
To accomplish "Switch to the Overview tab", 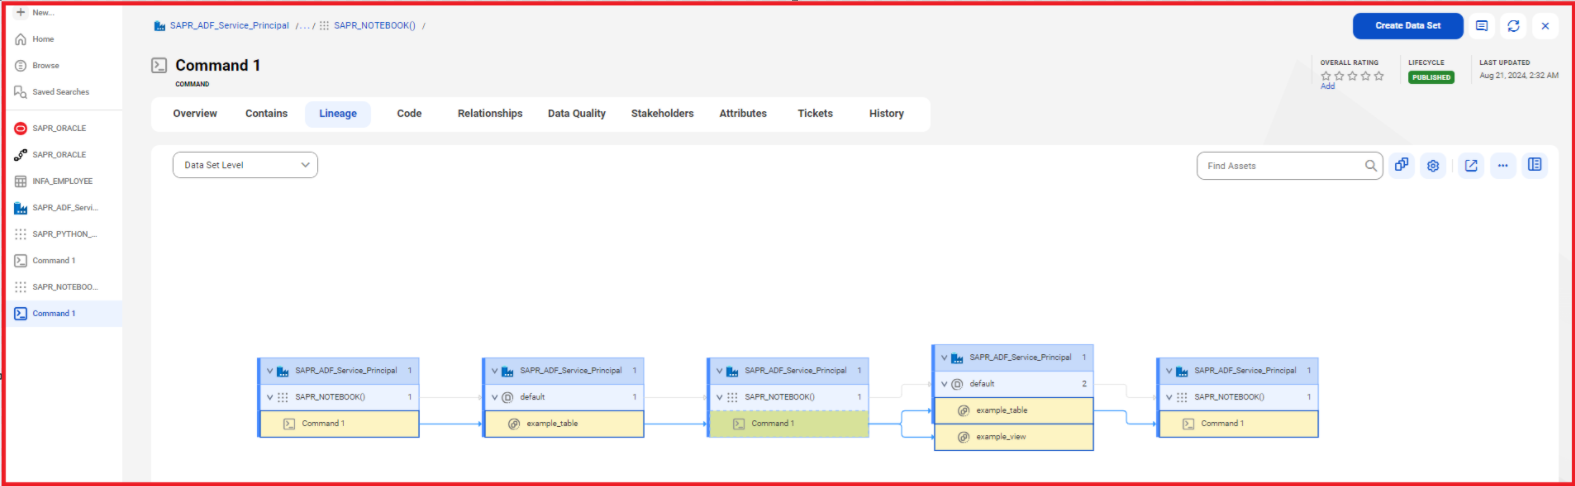I will click(195, 114).
